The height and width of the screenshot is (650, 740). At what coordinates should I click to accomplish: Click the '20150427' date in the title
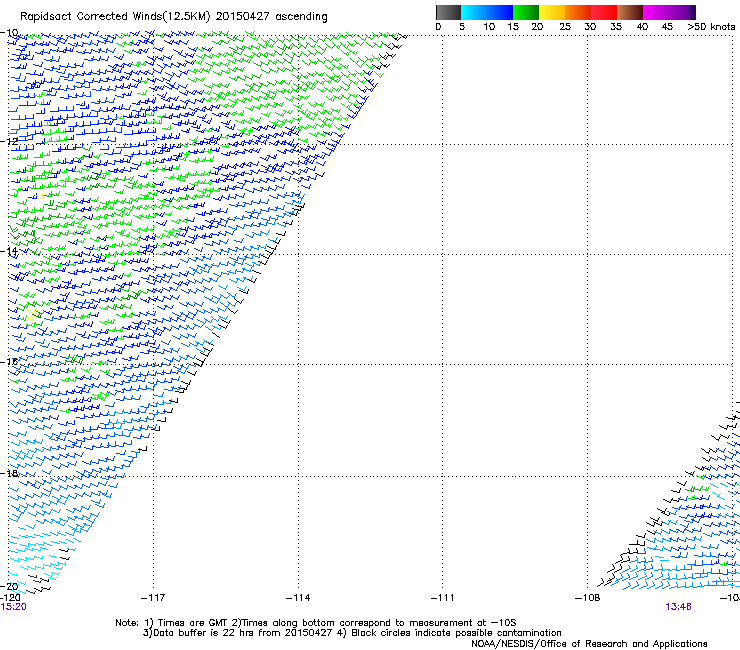243,17
